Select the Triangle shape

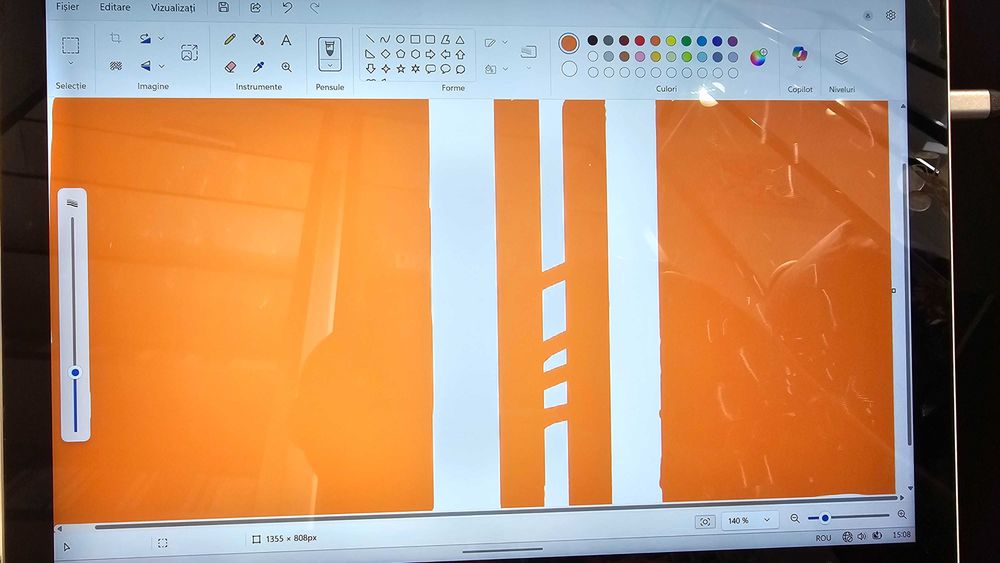pos(460,40)
